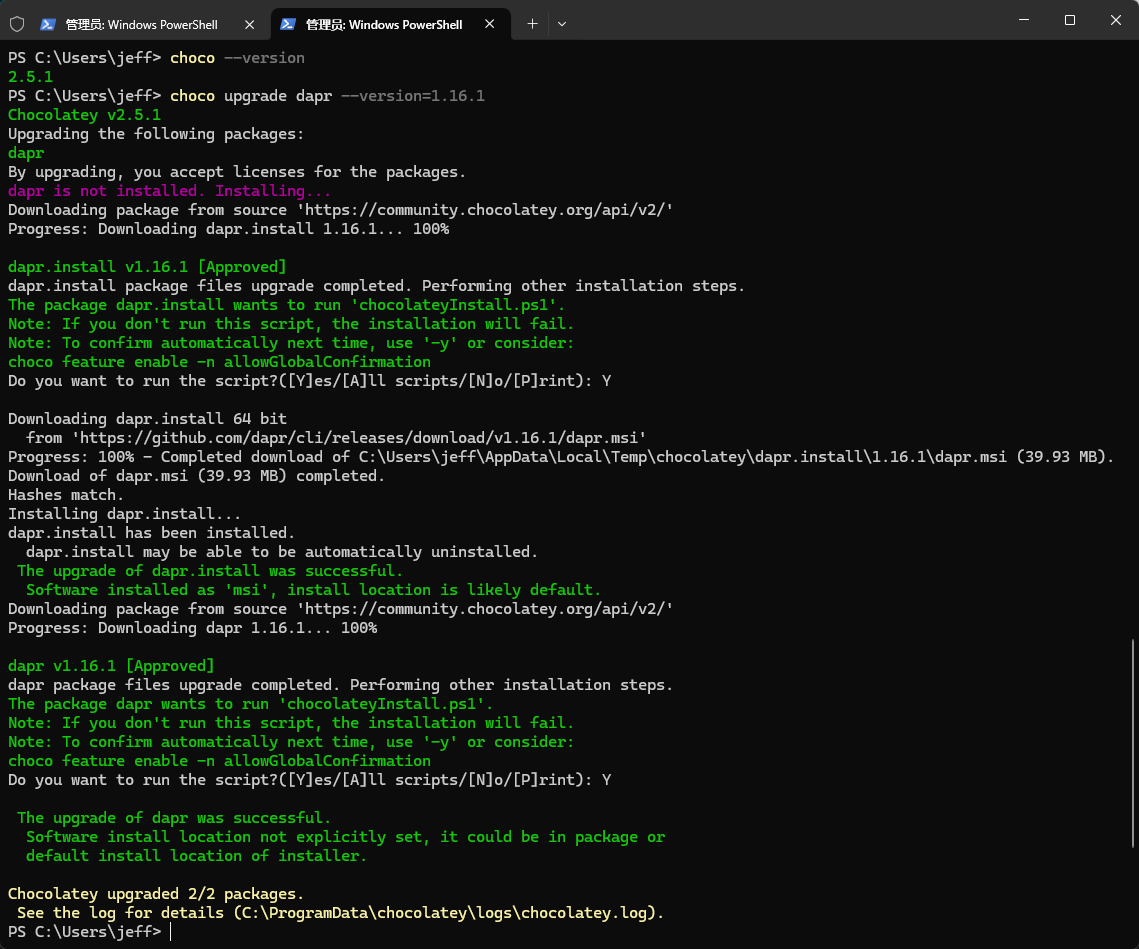The image size is (1139, 949).
Task: Click 'The upgrade of dapr was successful.' line
Action: [x=174, y=817]
